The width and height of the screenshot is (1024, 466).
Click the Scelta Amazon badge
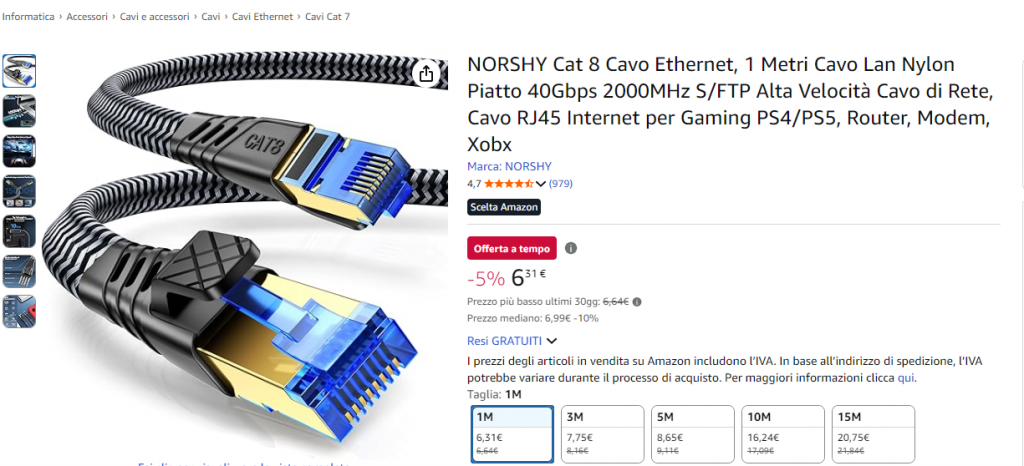point(504,207)
